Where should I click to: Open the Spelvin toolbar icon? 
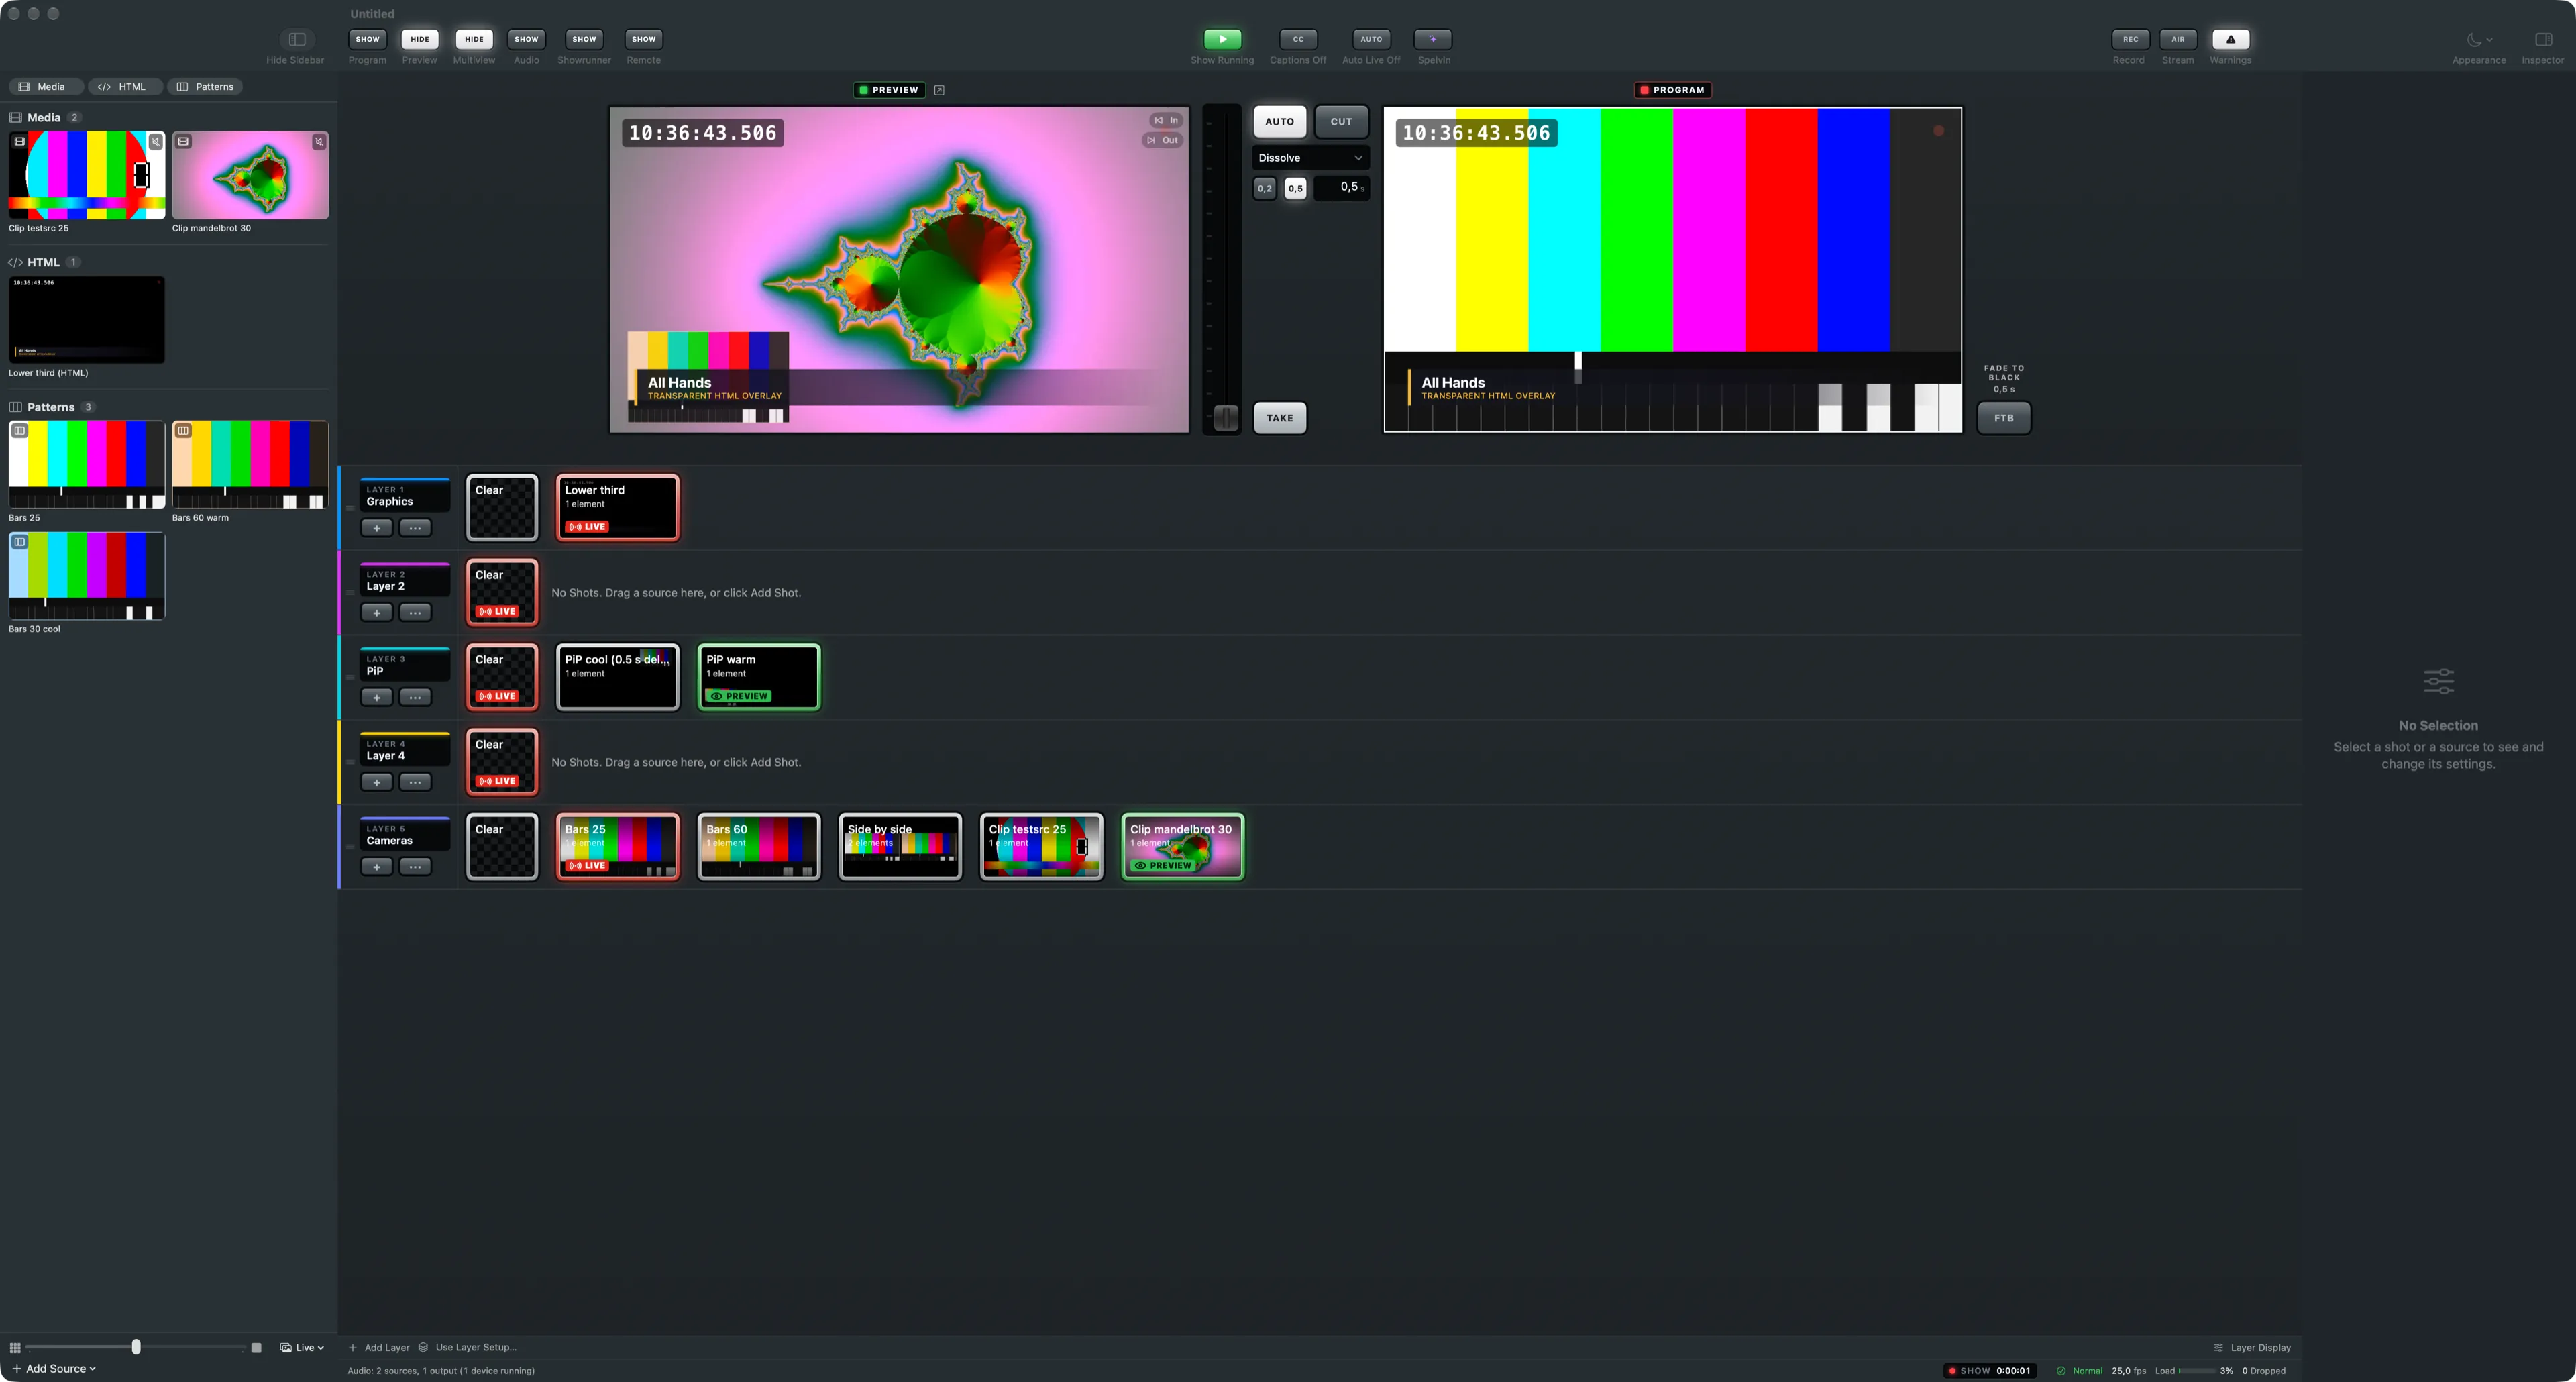(1433, 39)
